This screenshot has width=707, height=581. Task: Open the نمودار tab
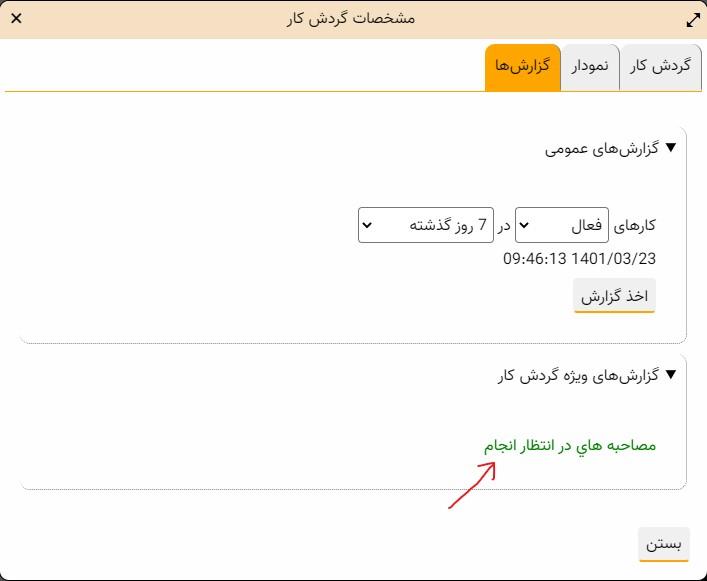pos(590,67)
